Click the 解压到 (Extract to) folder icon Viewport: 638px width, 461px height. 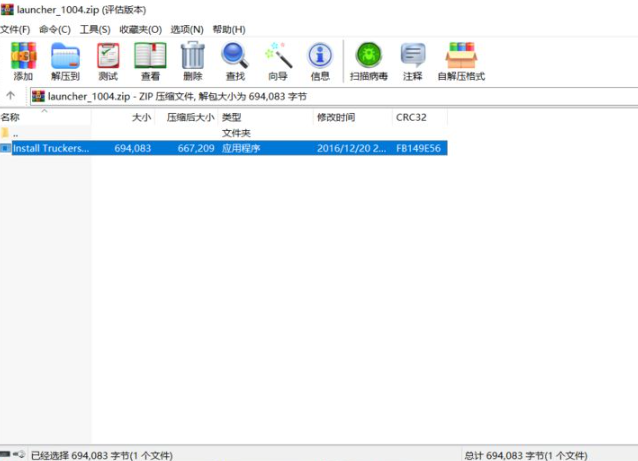(x=65, y=56)
